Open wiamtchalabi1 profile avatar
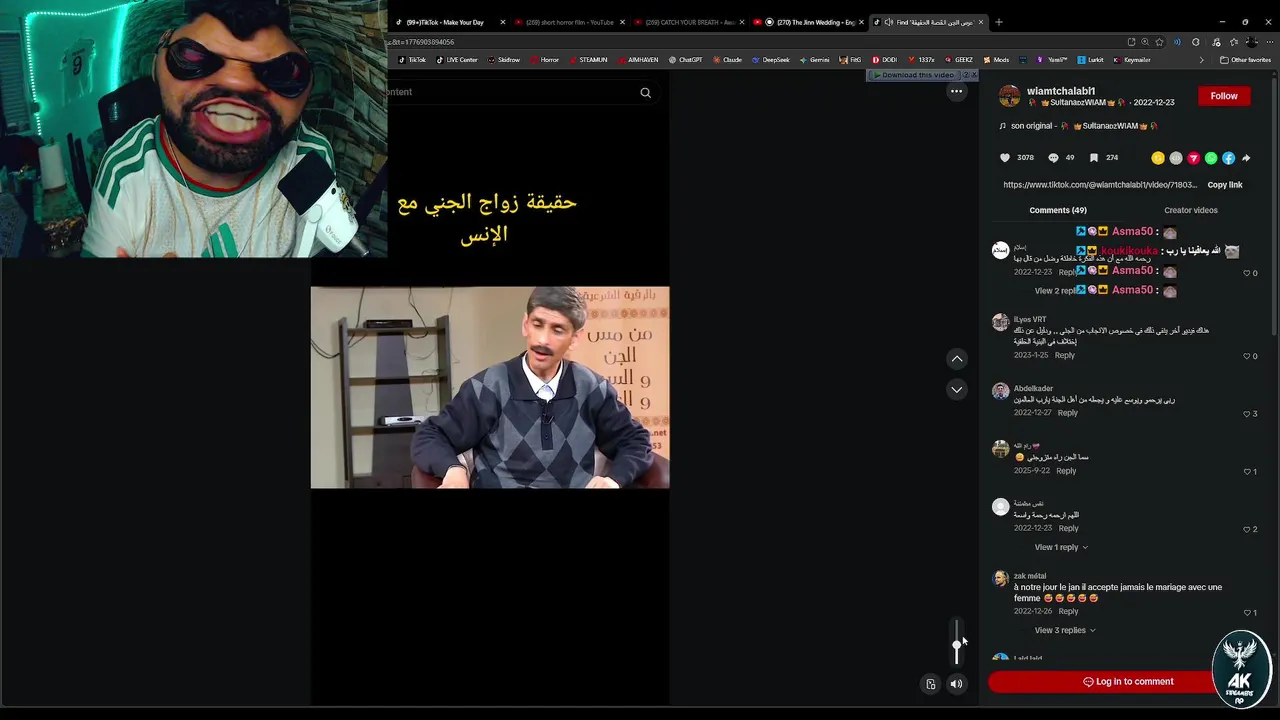The width and height of the screenshot is (1280, 720). [x=1009, y=96]
